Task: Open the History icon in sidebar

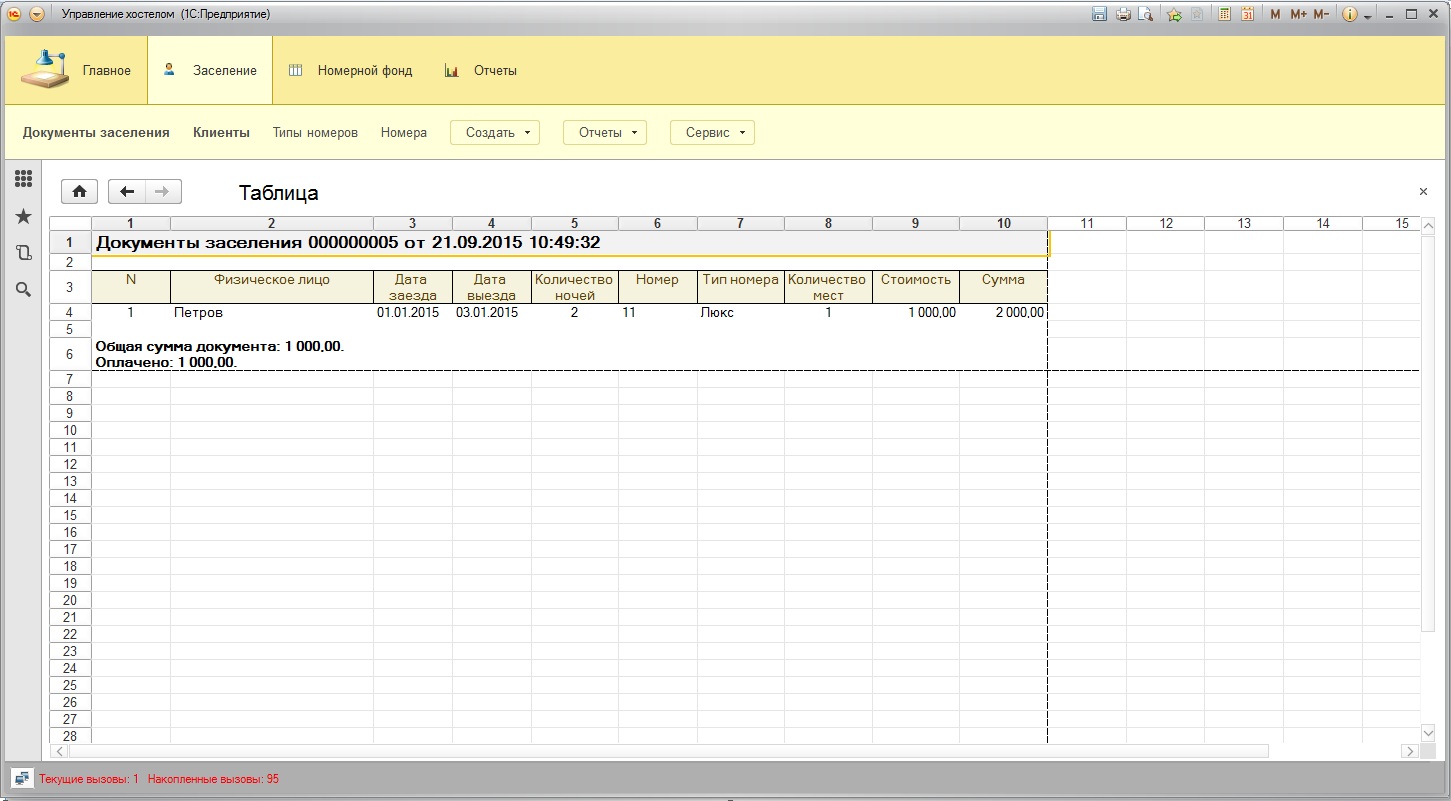Action: pos(23,253)
